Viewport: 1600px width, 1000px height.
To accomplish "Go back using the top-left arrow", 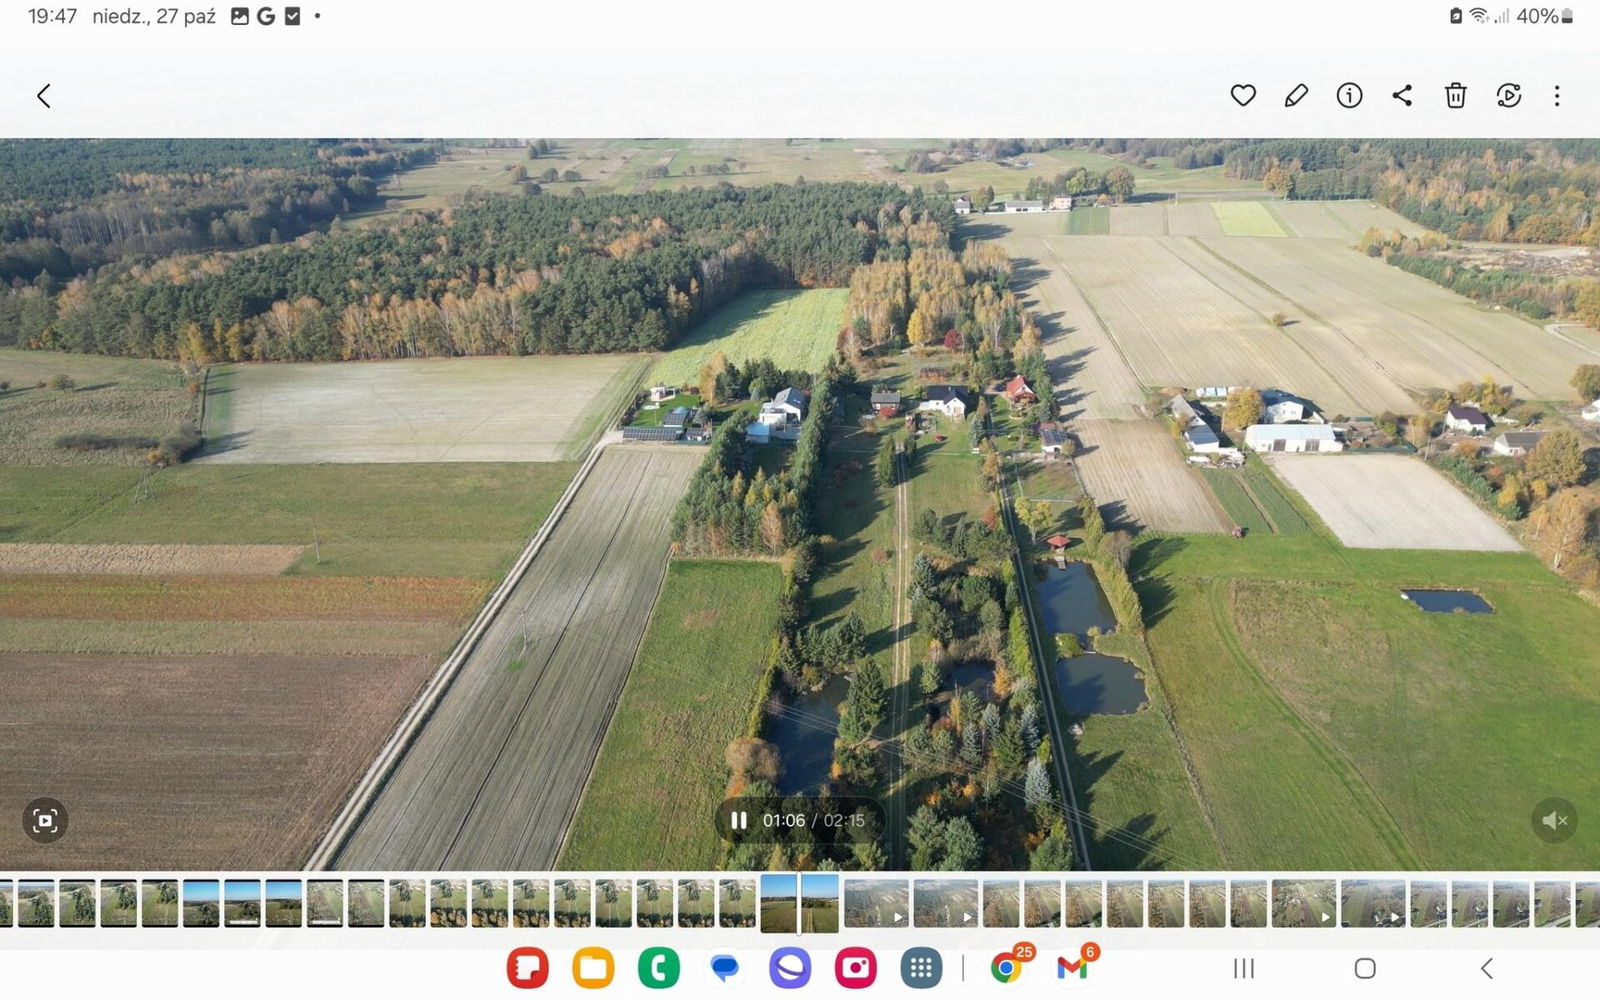I will click(43, 96).
